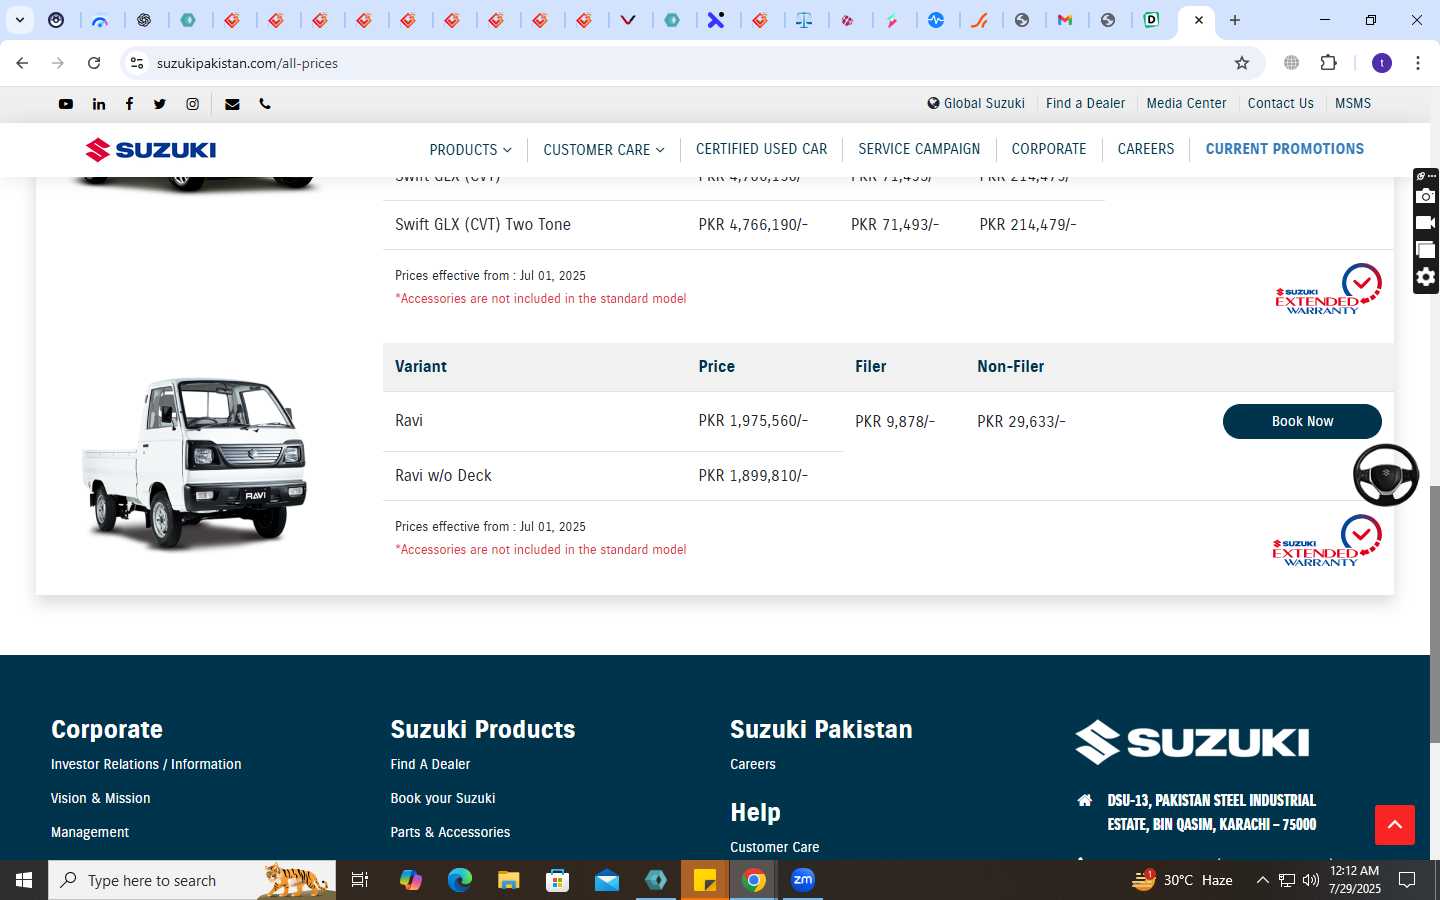
Task: Open Find A Dealer footer link
Action: coord(430,764)
